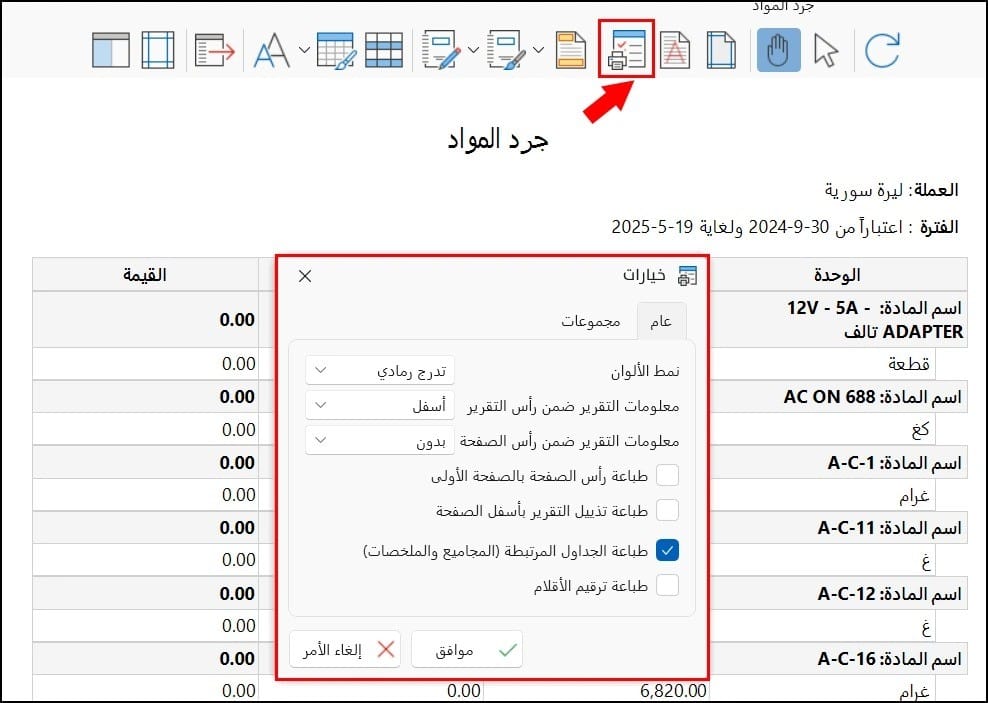Click the page with red letter A icon
The image size is (988, 703).
click(x=675, y=50)
